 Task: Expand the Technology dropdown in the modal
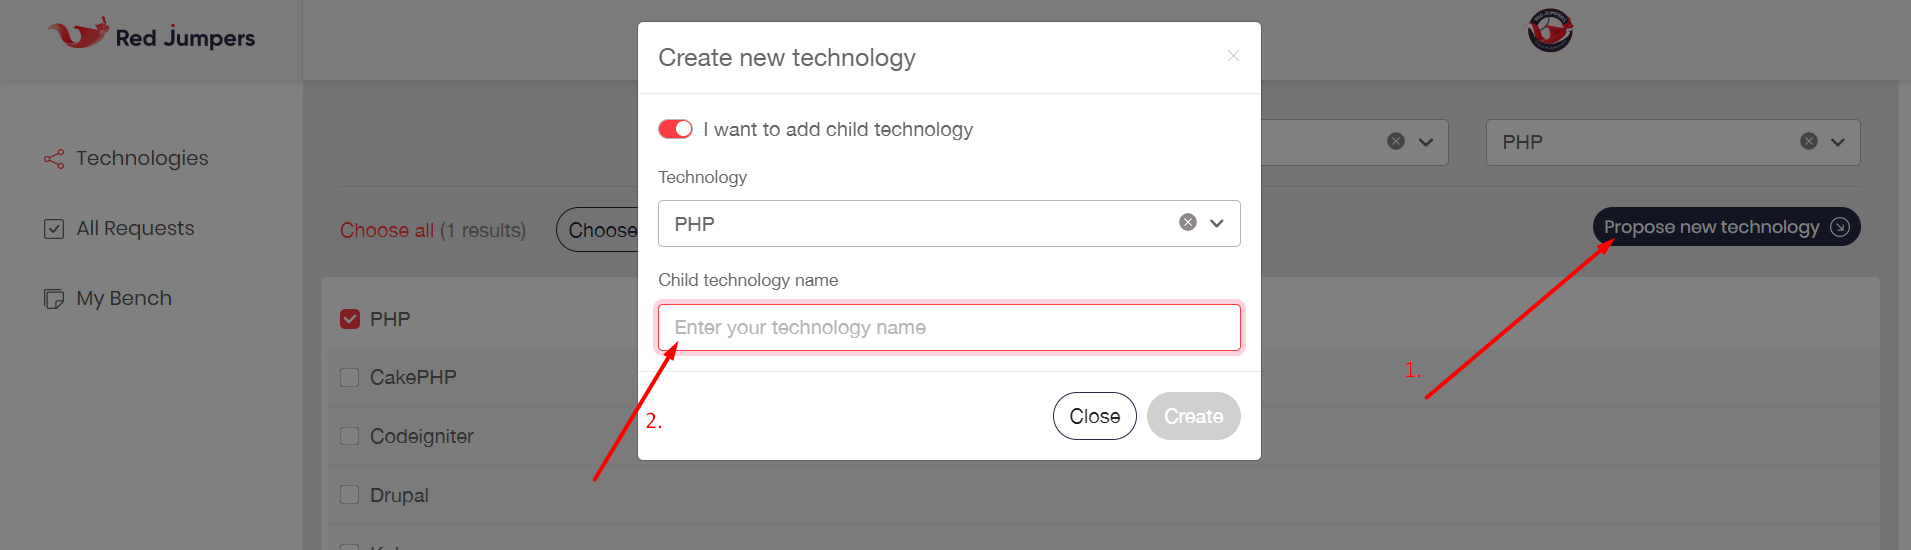click(x=1217, y=223)
